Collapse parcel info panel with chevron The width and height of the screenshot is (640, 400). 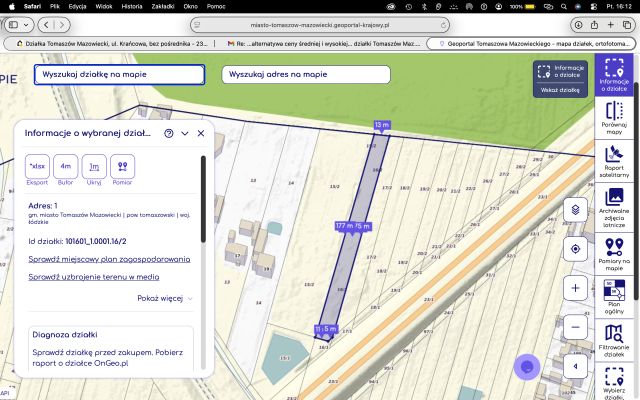[185, 133]
